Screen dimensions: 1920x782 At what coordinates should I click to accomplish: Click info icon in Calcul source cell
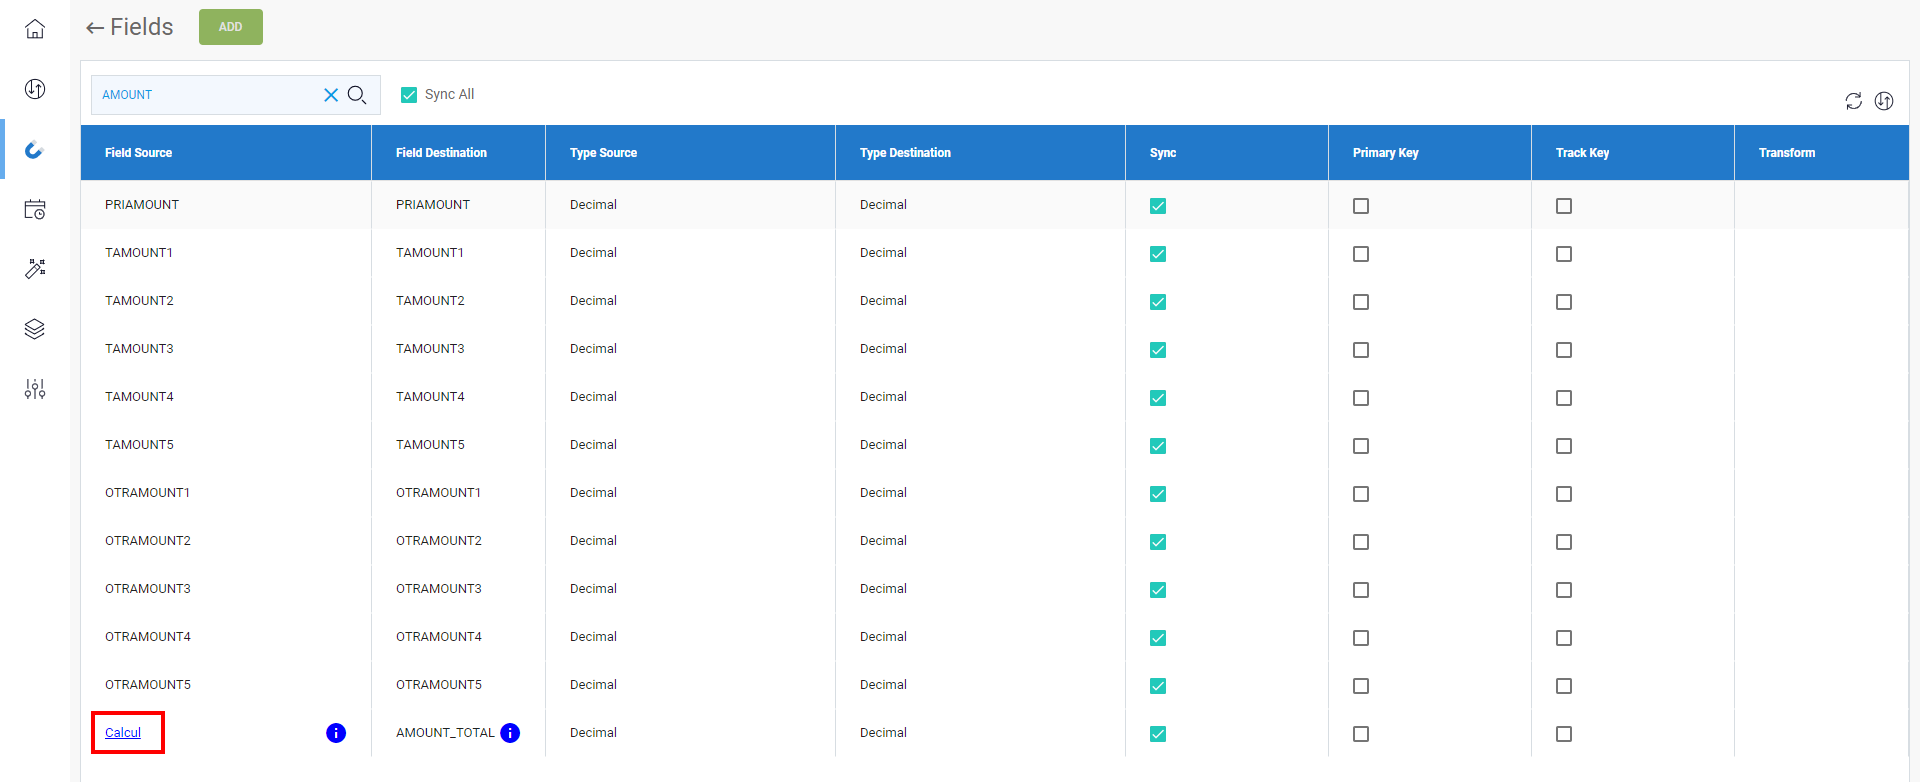tap(336, 733)
